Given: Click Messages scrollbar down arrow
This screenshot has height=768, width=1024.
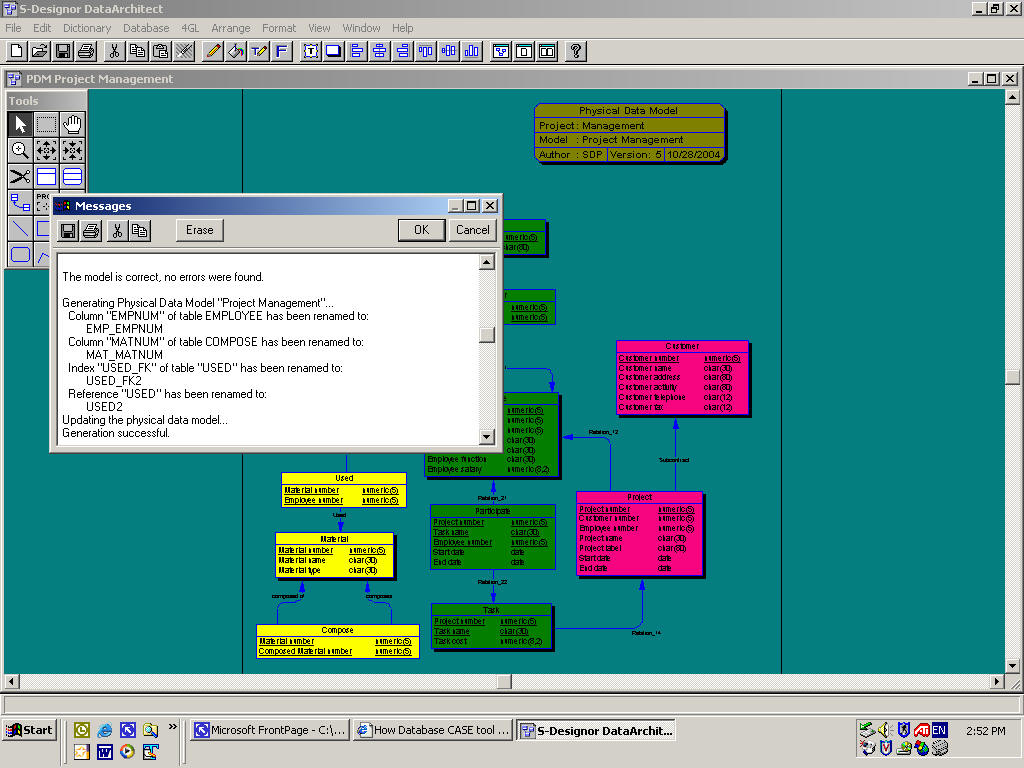Looking at the screenshot, I should 487,436.
